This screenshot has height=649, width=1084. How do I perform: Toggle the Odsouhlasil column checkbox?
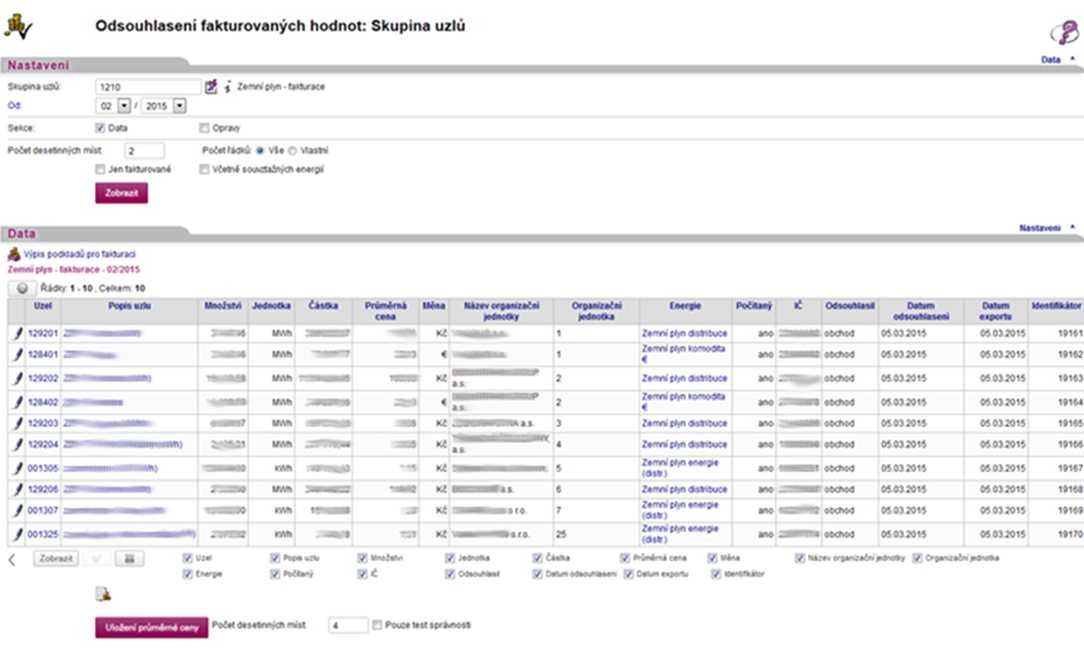(450, 574)
